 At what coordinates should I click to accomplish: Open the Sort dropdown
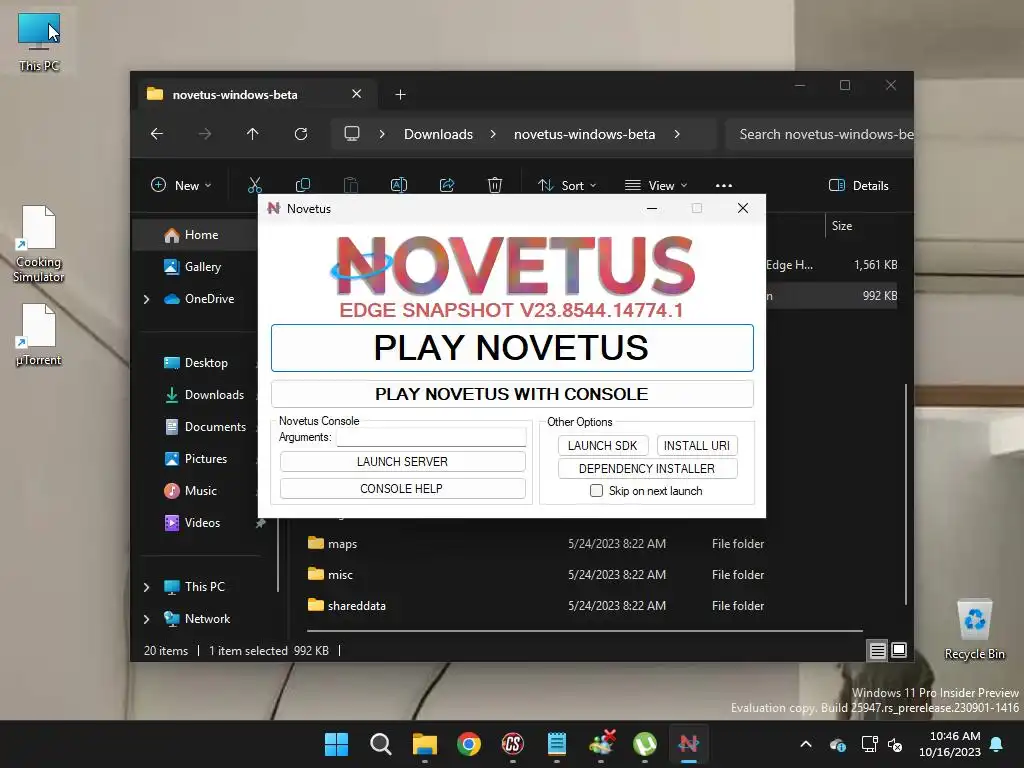click(x=566, y=185)
